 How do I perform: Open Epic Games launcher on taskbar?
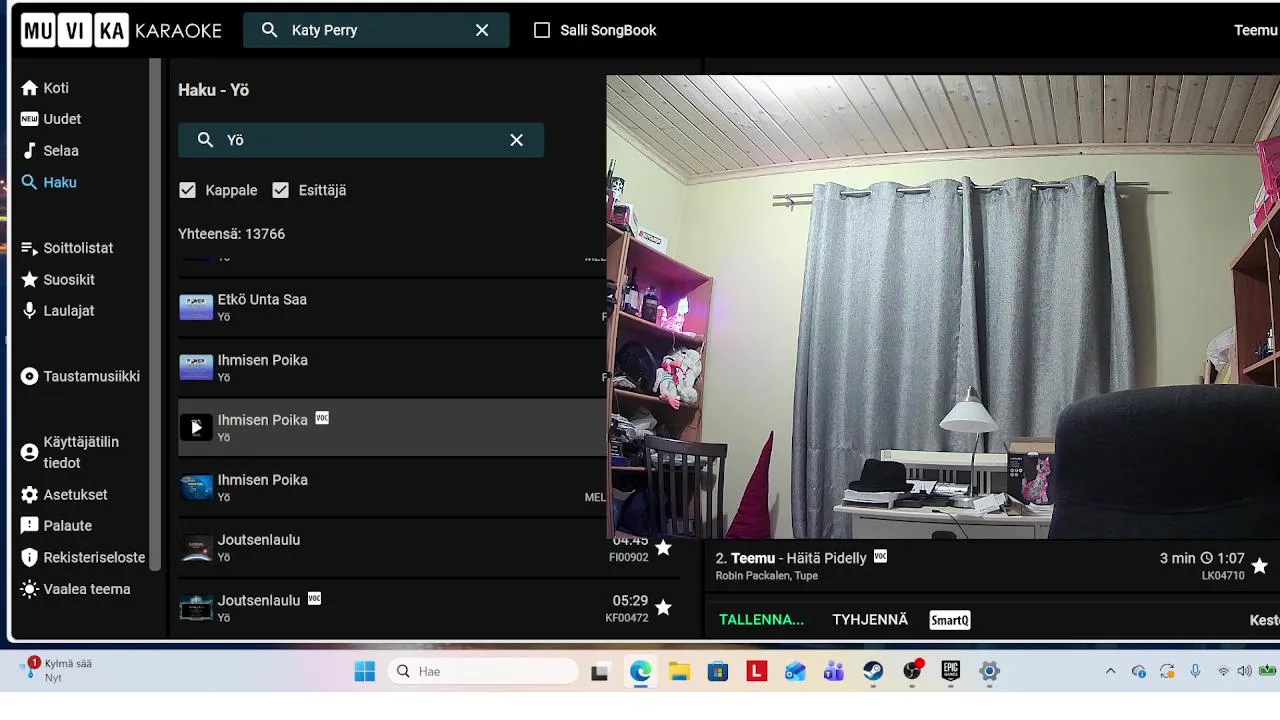[951, 671]
